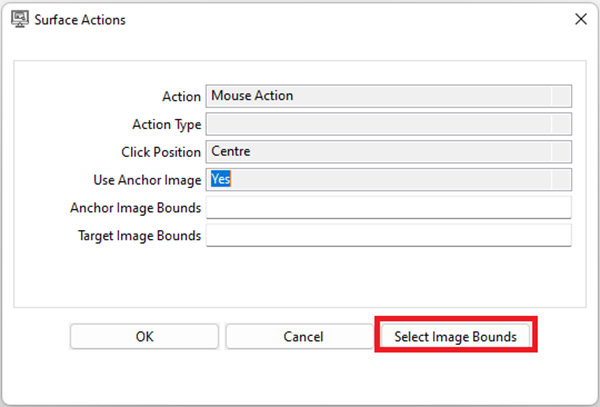Expand the Use Anchor Image dropdown arrow
This screenshot has height=407, width=600.
[x=561, y=180]
